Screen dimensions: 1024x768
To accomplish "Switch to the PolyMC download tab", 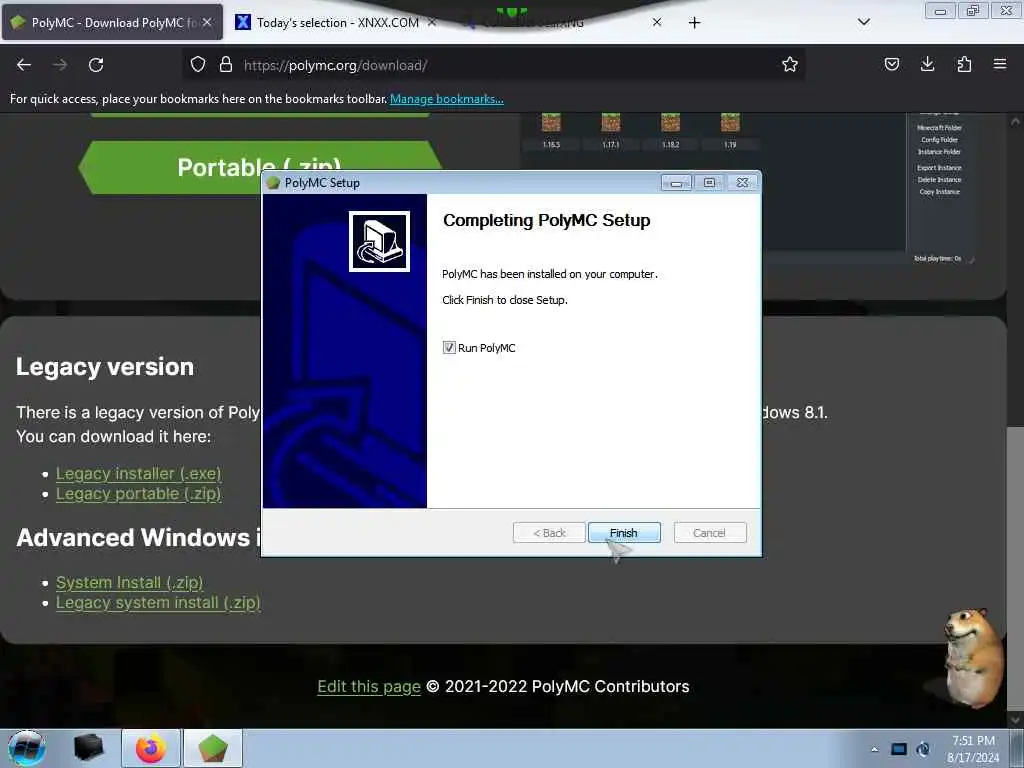I will pos(112,22).
